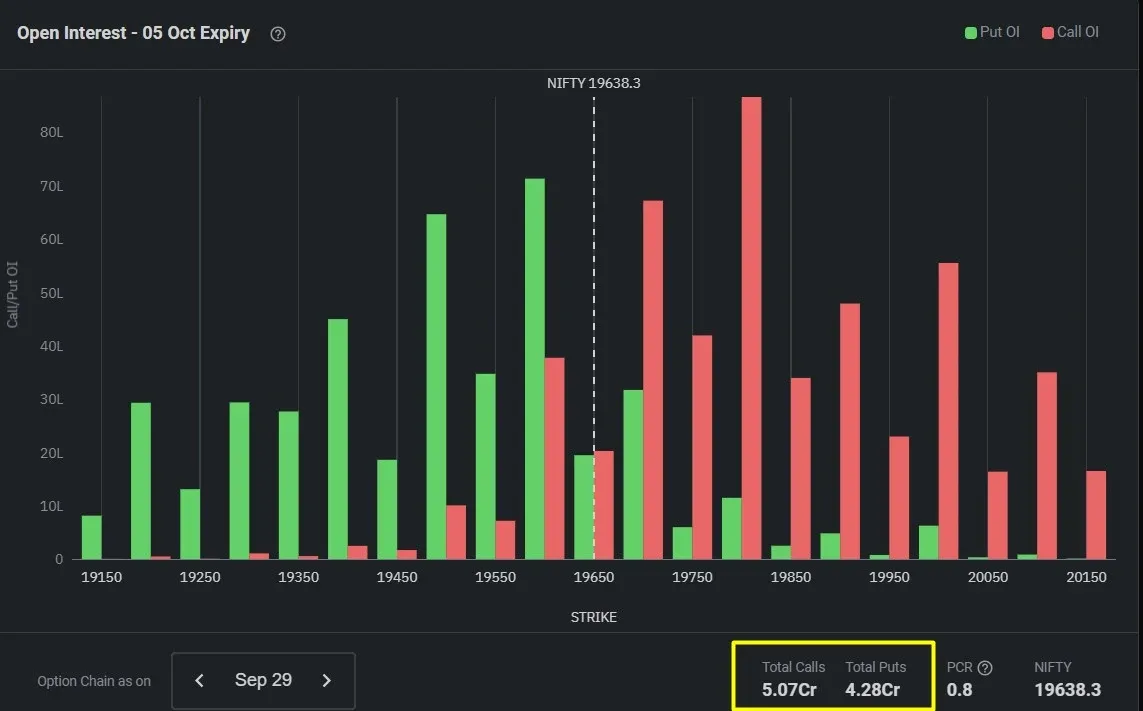Open the help icon beside Open Interest title

point(278,34)
